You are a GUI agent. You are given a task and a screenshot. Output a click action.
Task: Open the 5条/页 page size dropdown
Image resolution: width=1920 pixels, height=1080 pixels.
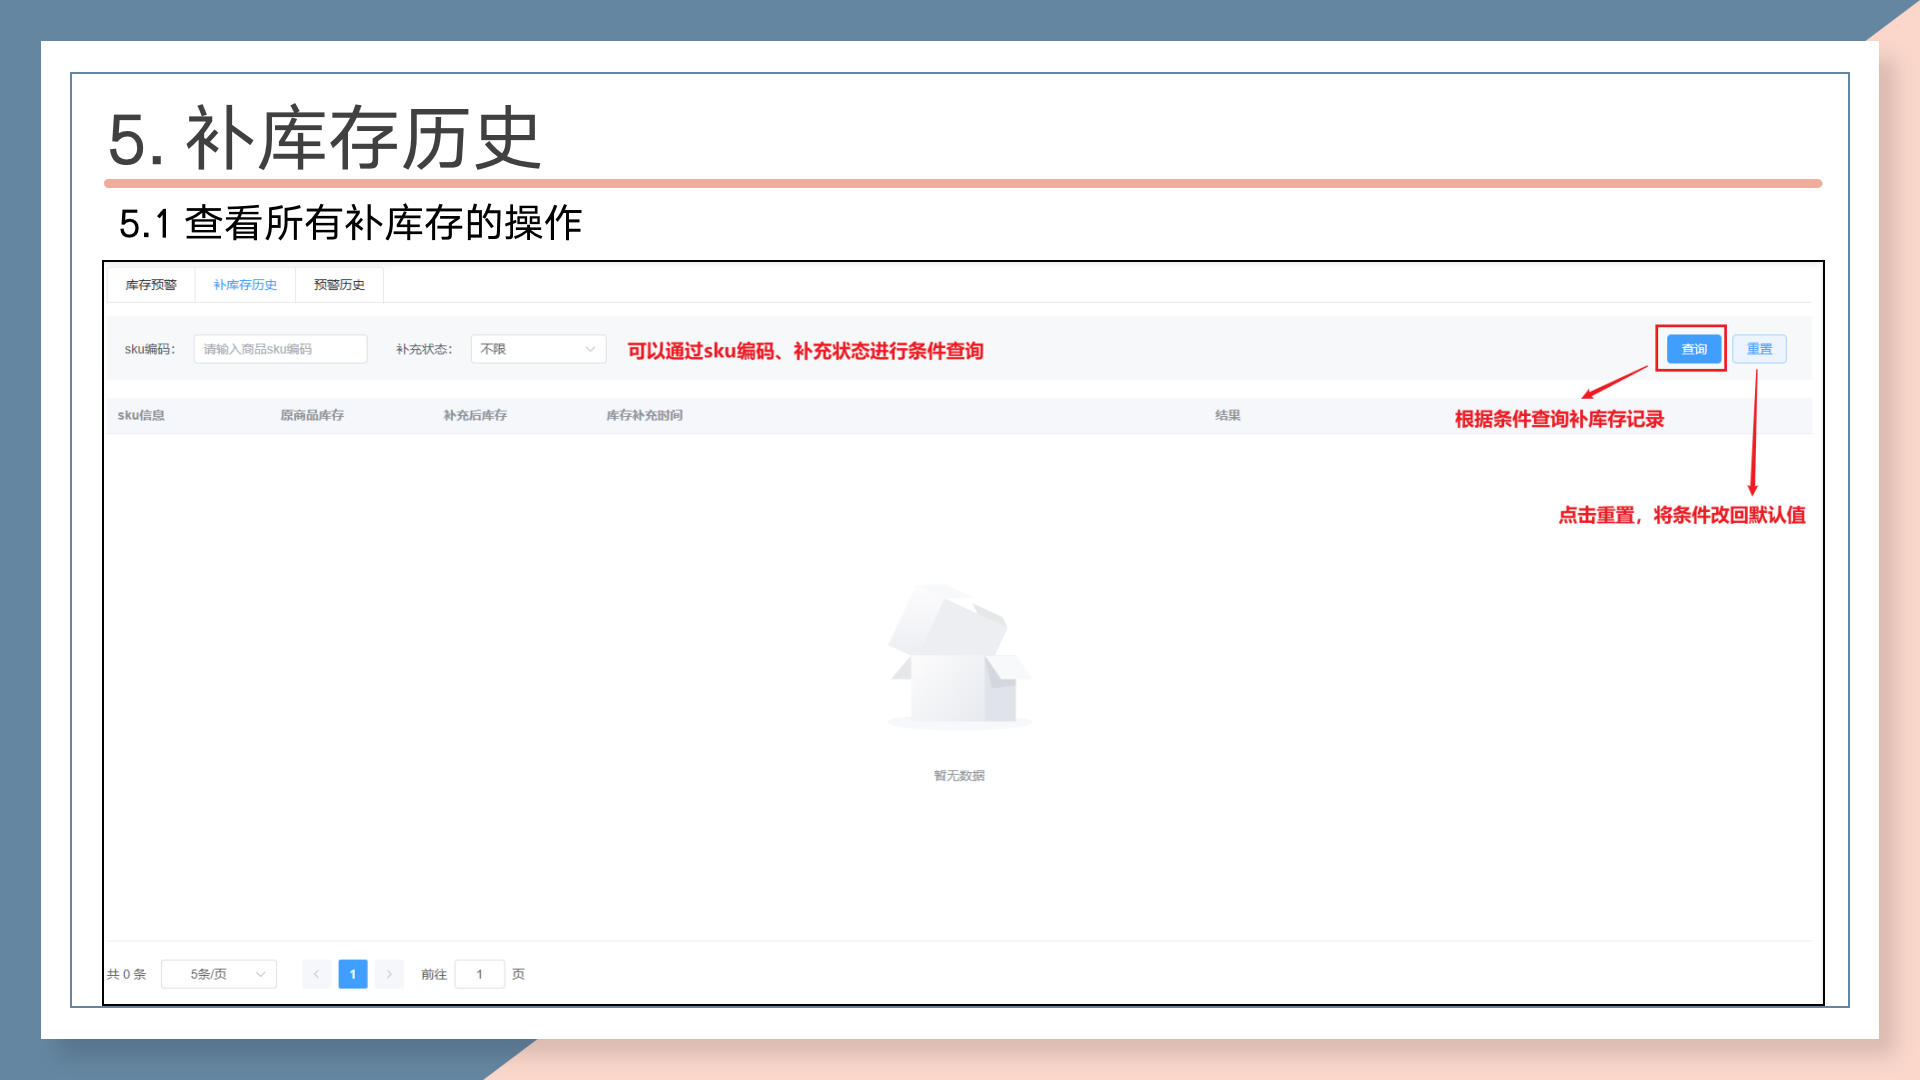[x=208, y=974]
